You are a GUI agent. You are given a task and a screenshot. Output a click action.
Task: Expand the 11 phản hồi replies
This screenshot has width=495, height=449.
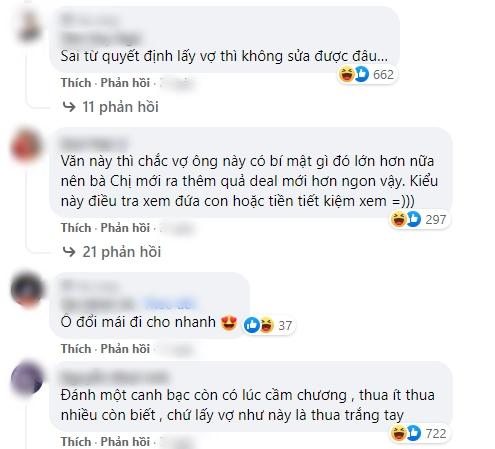[x=120, y=107]
